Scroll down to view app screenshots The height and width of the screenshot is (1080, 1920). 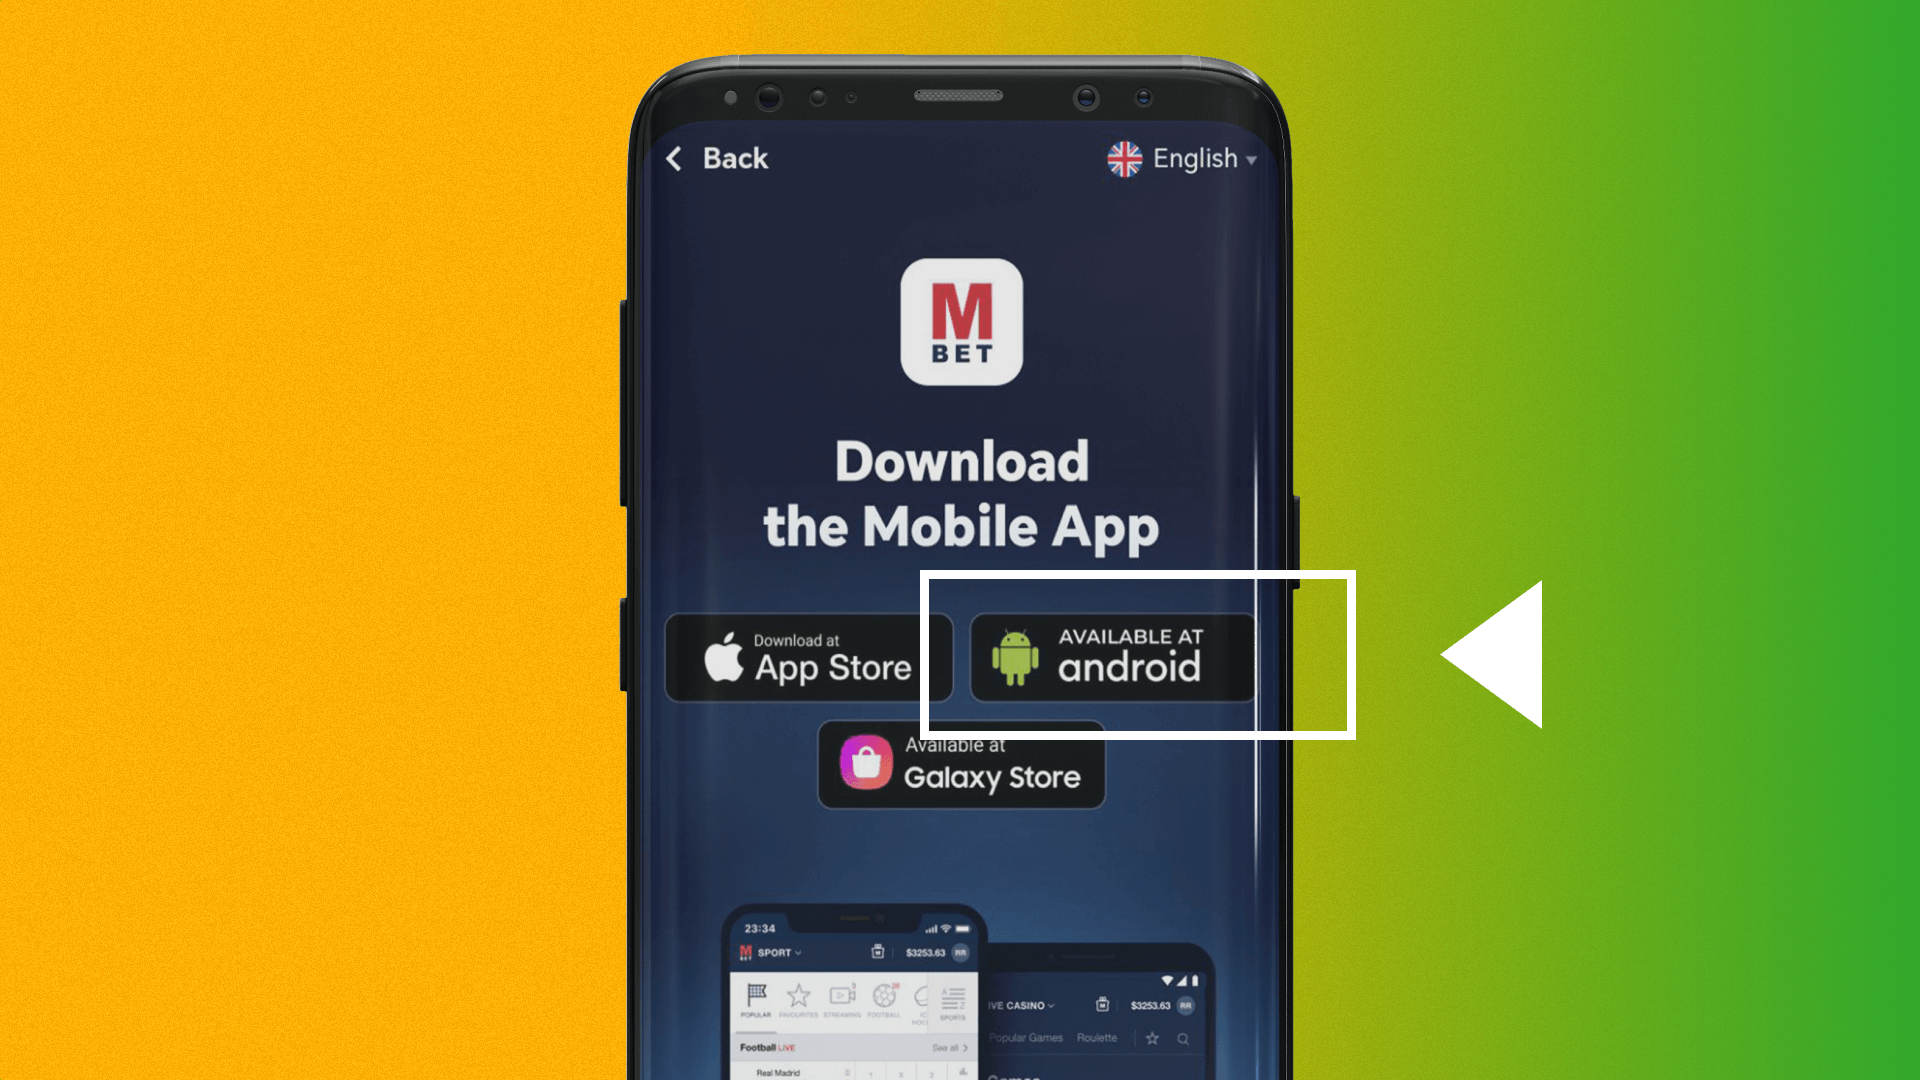961,989
